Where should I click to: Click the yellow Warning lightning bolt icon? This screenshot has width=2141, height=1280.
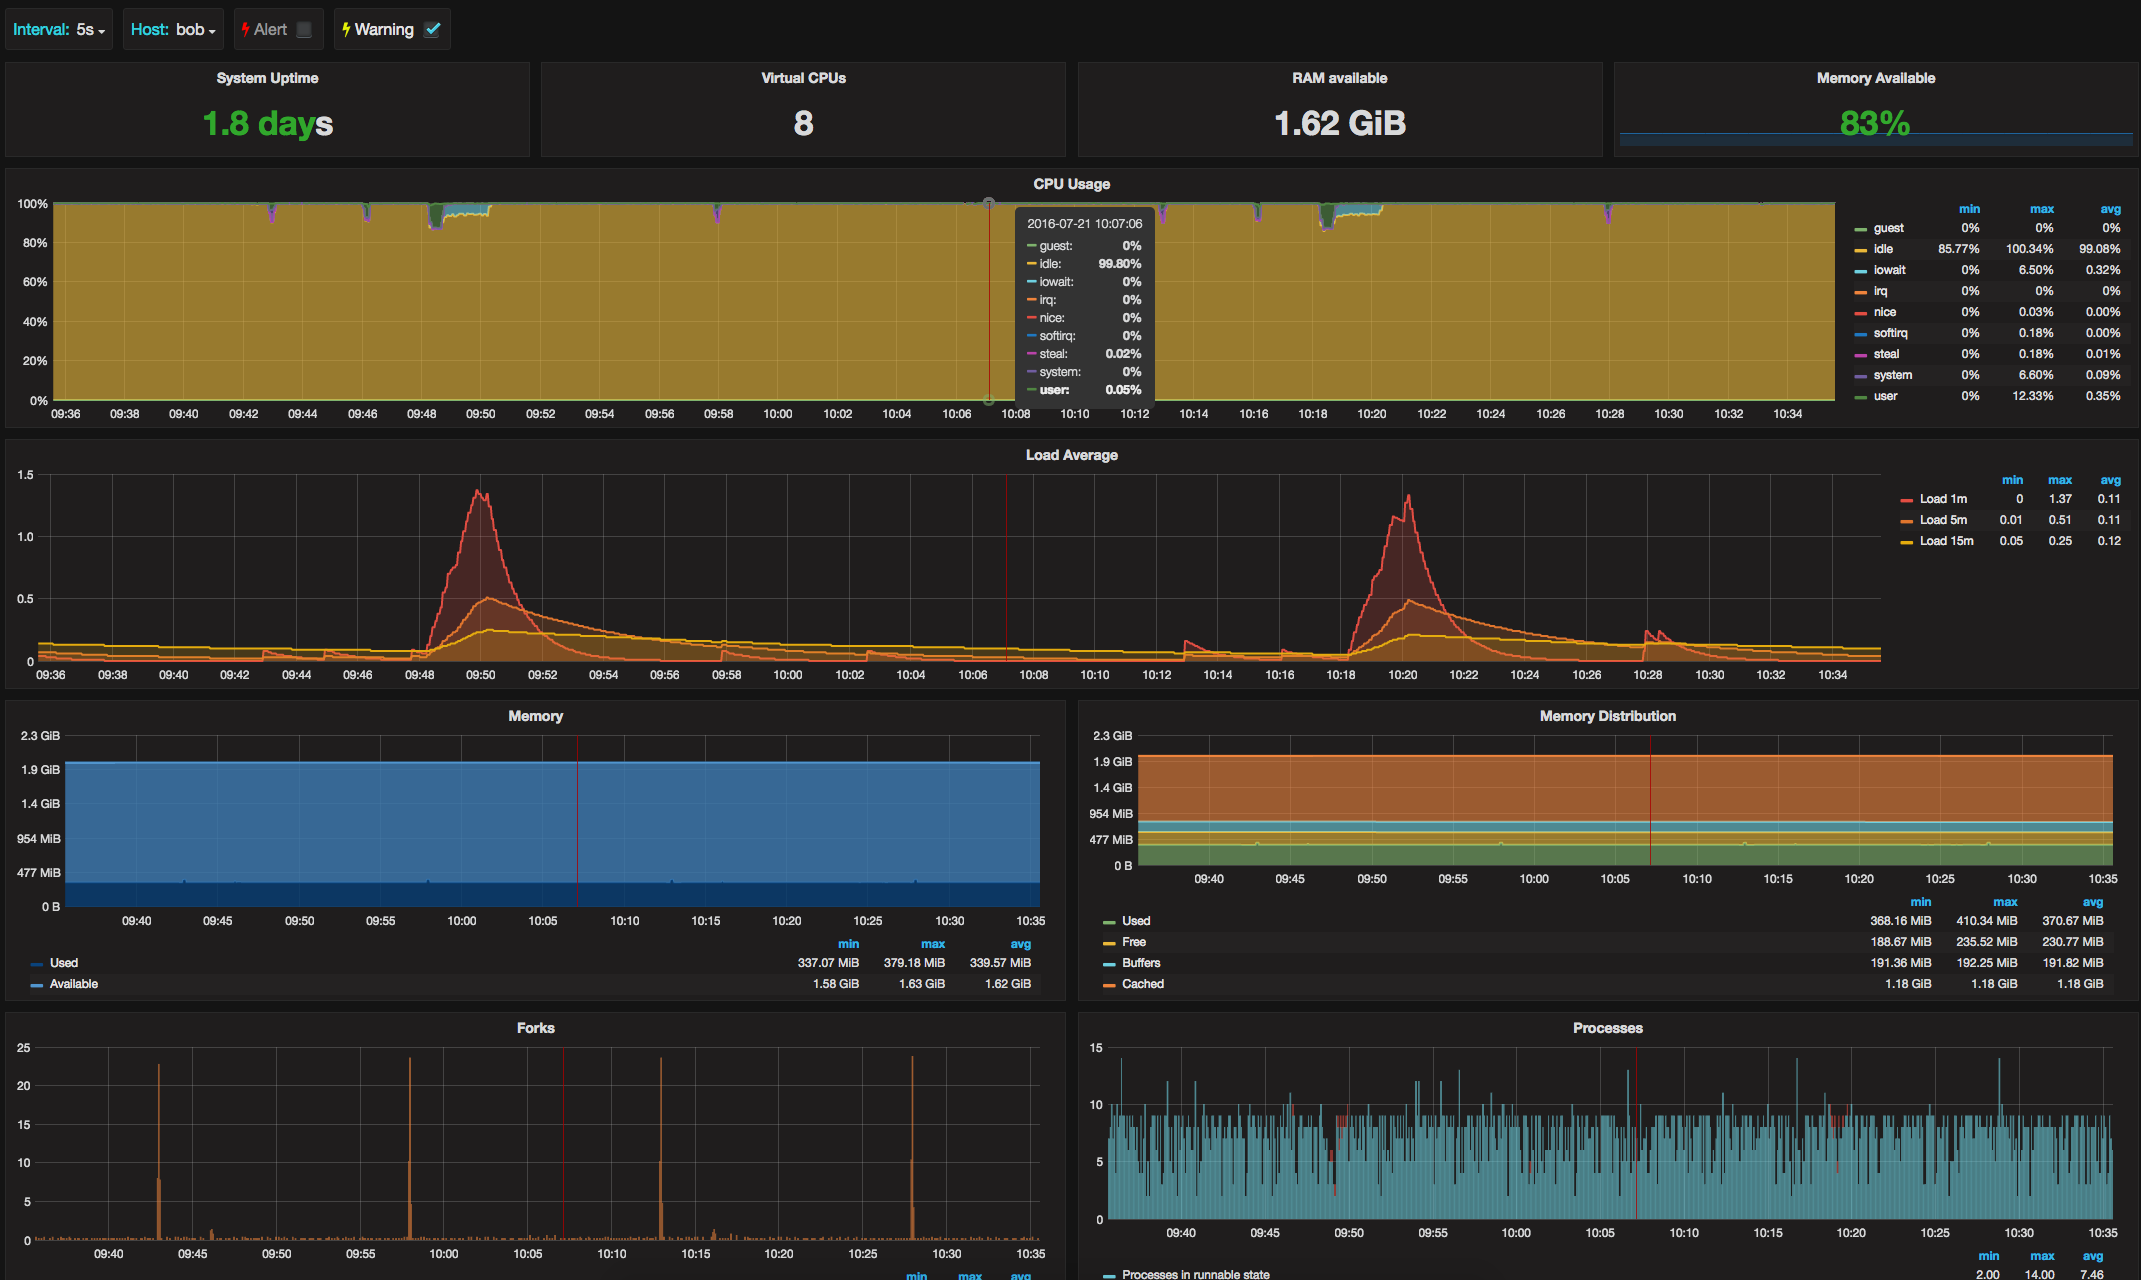[x=346, y=29]
